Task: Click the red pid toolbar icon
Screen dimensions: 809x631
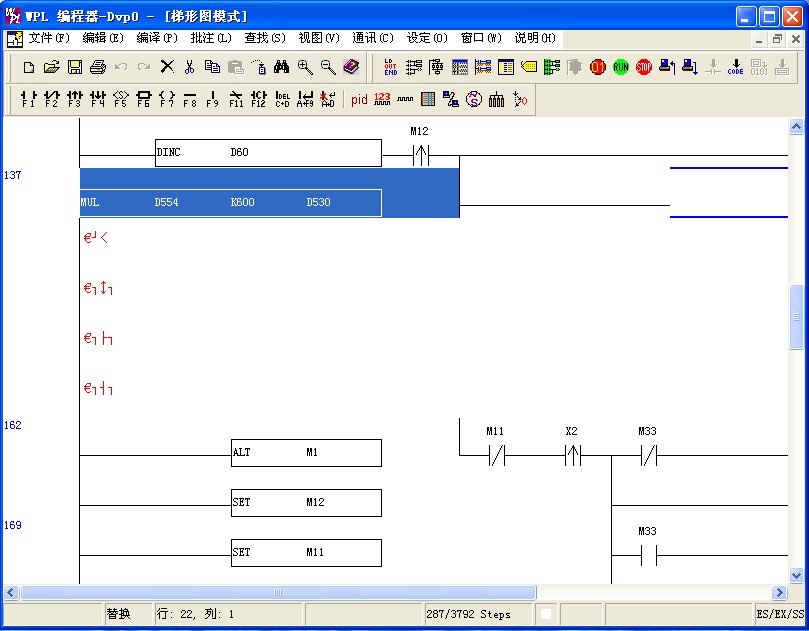Action: (359, 99)
